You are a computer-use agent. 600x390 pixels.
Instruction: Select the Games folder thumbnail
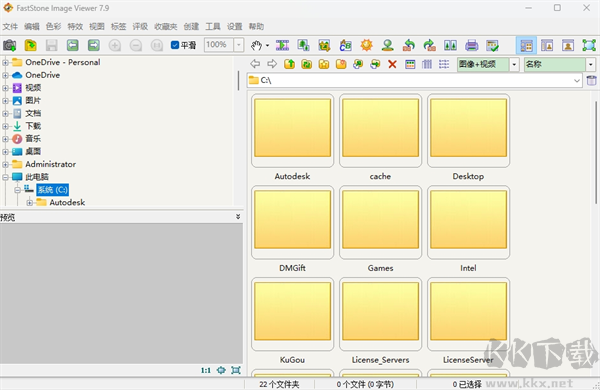click(x=380, y=222)
